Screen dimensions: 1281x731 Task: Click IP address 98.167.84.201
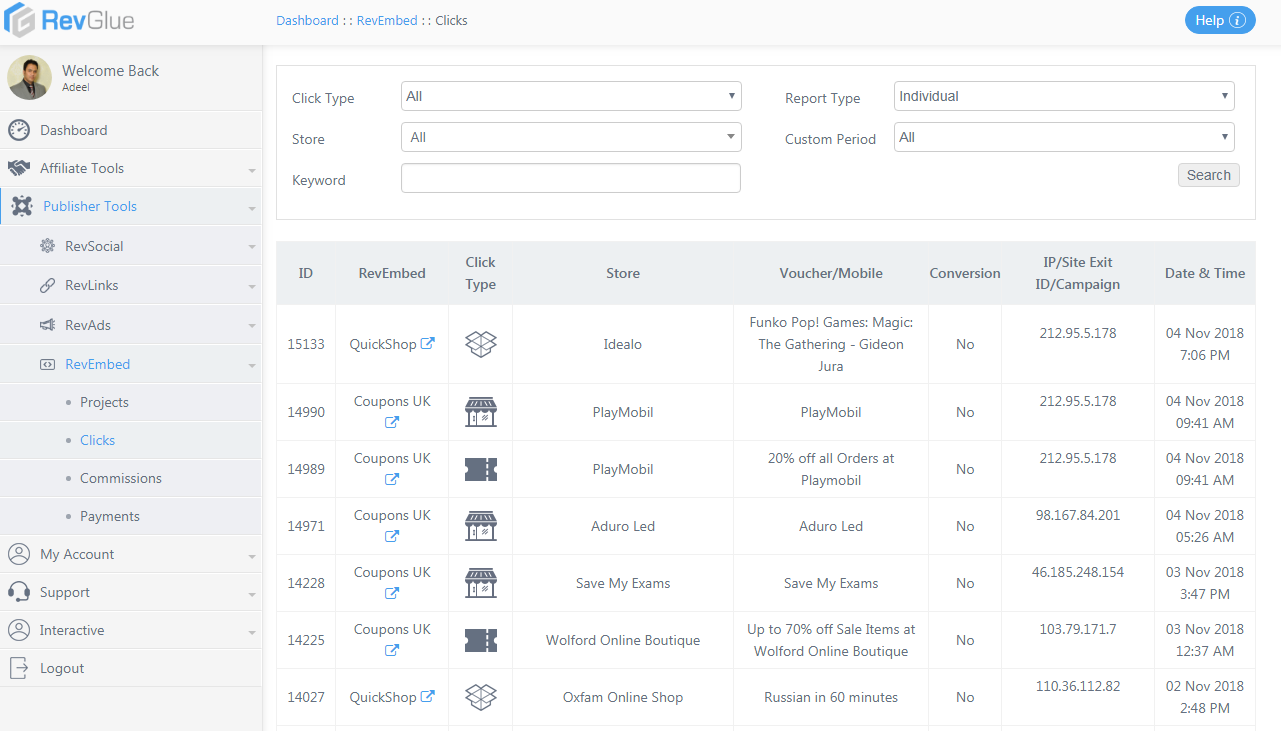point(1078,515)
